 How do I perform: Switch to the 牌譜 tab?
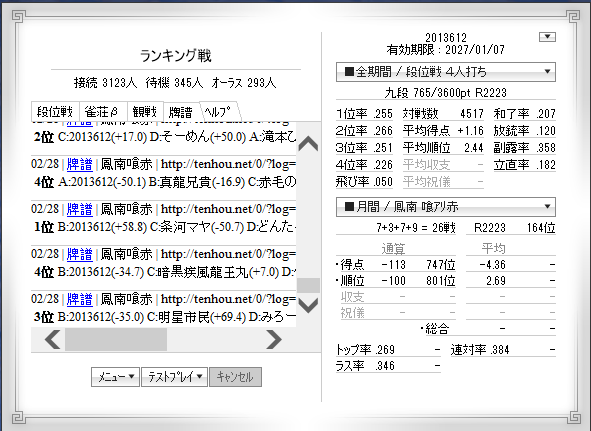[x=181, y=112]
